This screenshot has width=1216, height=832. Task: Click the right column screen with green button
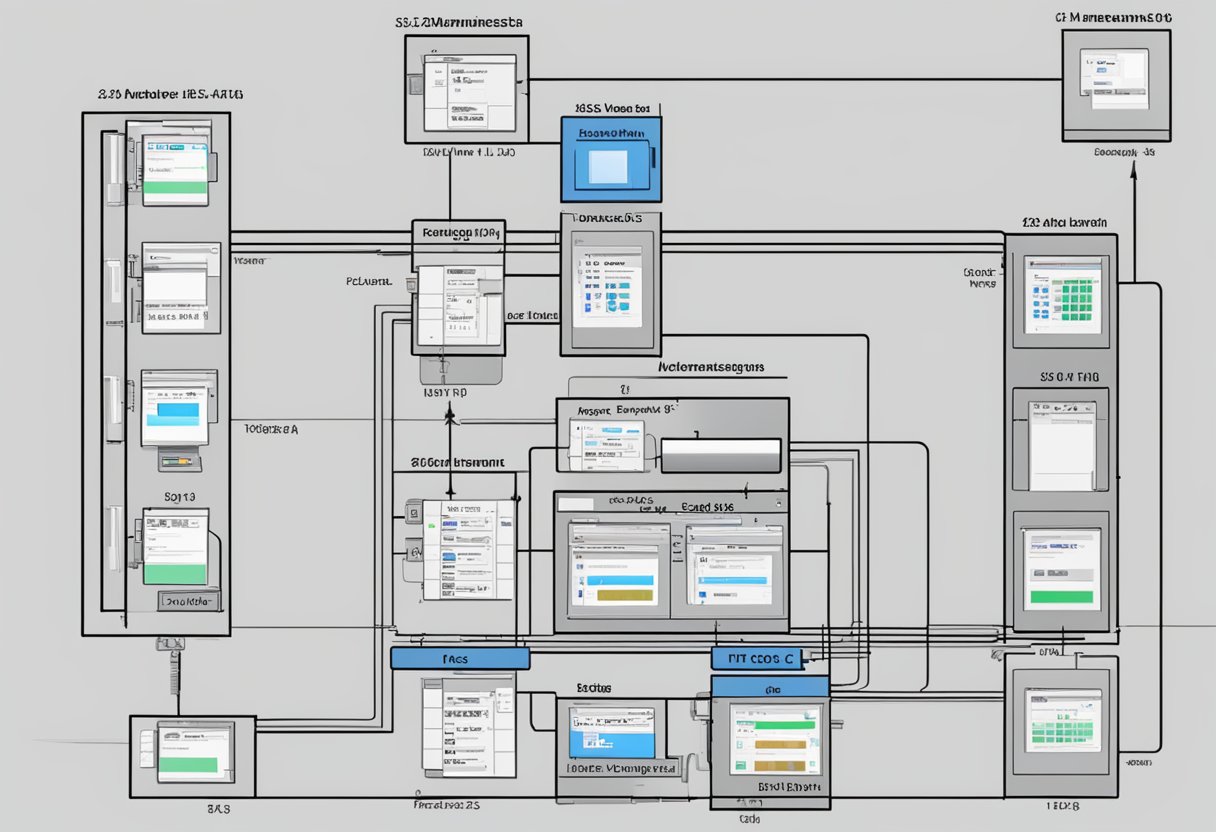[x=1061, y=570]
